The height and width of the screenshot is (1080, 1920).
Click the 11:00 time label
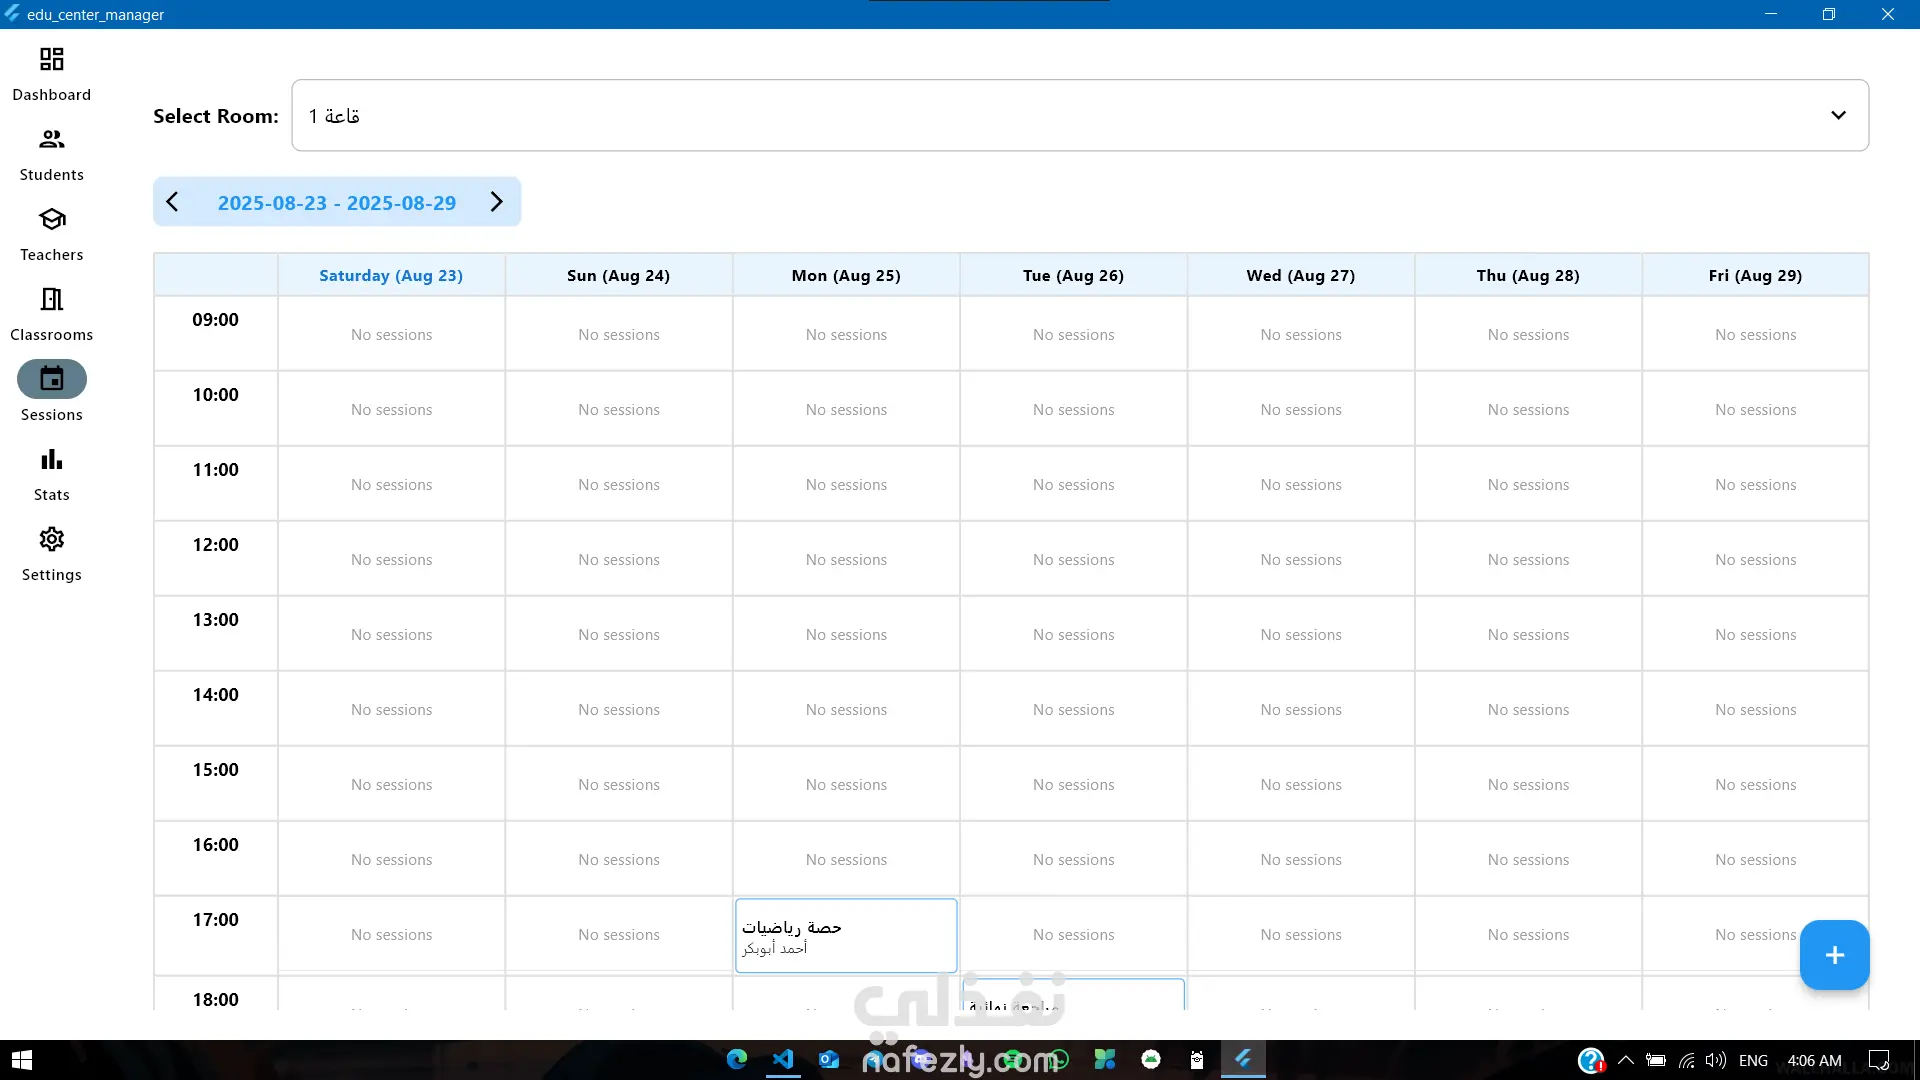(x=215, y=470)
